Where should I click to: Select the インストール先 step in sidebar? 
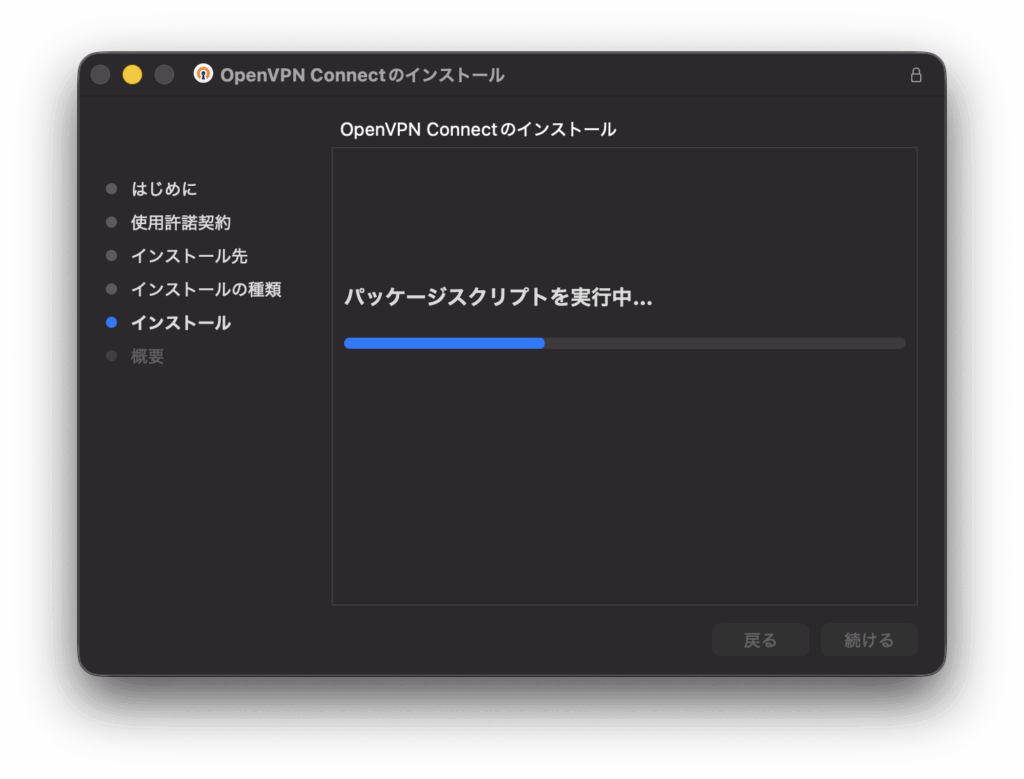tap(189, 256)
